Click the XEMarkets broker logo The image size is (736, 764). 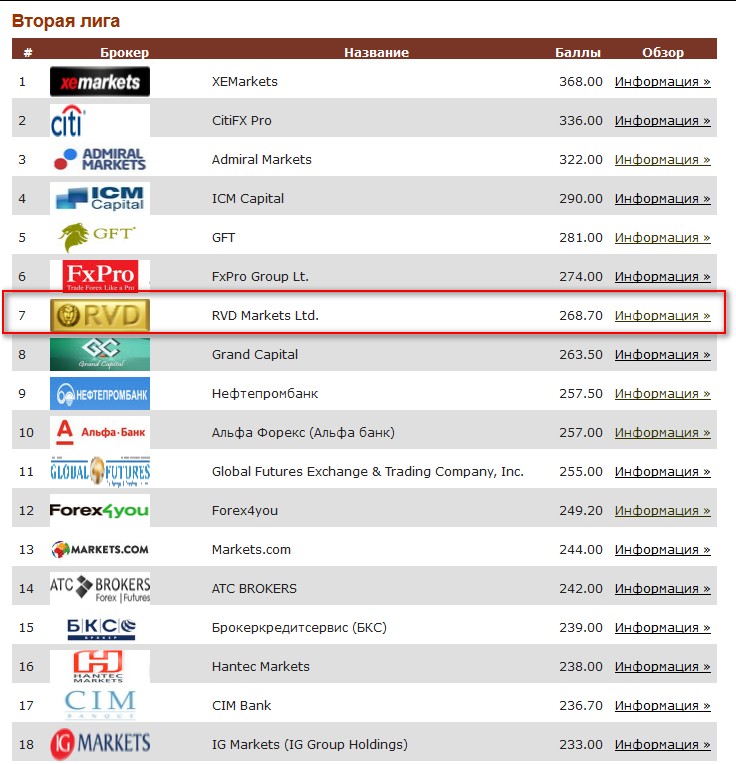tap(100, 81)
